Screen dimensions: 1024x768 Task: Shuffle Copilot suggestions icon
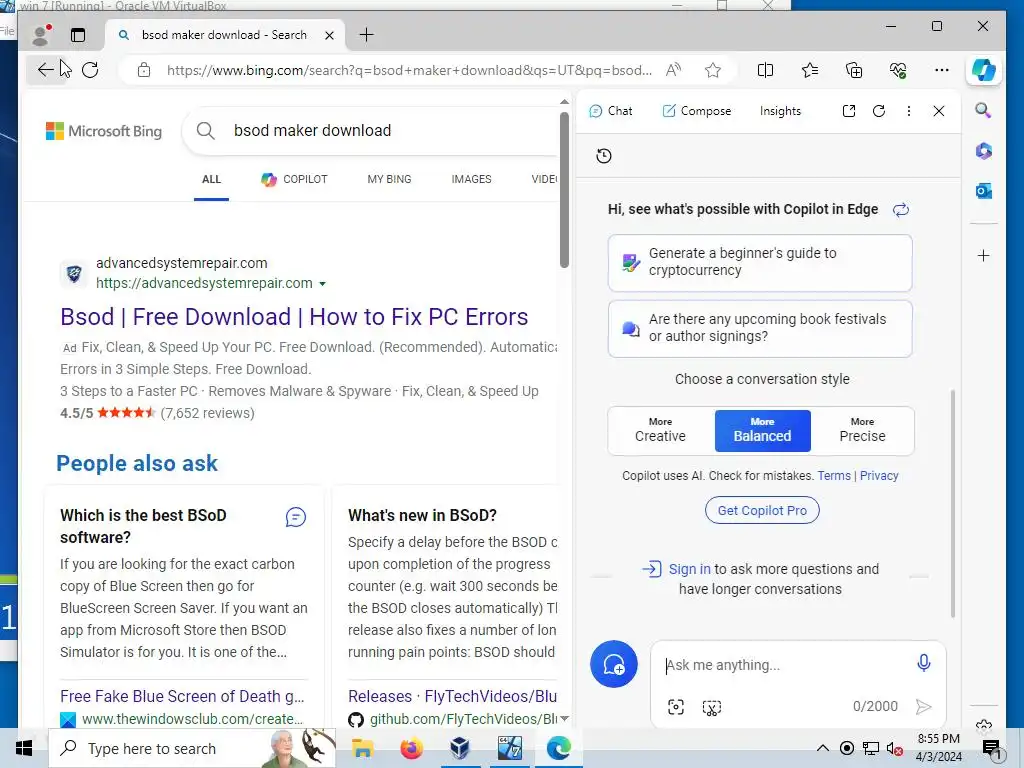click(901, 210)
